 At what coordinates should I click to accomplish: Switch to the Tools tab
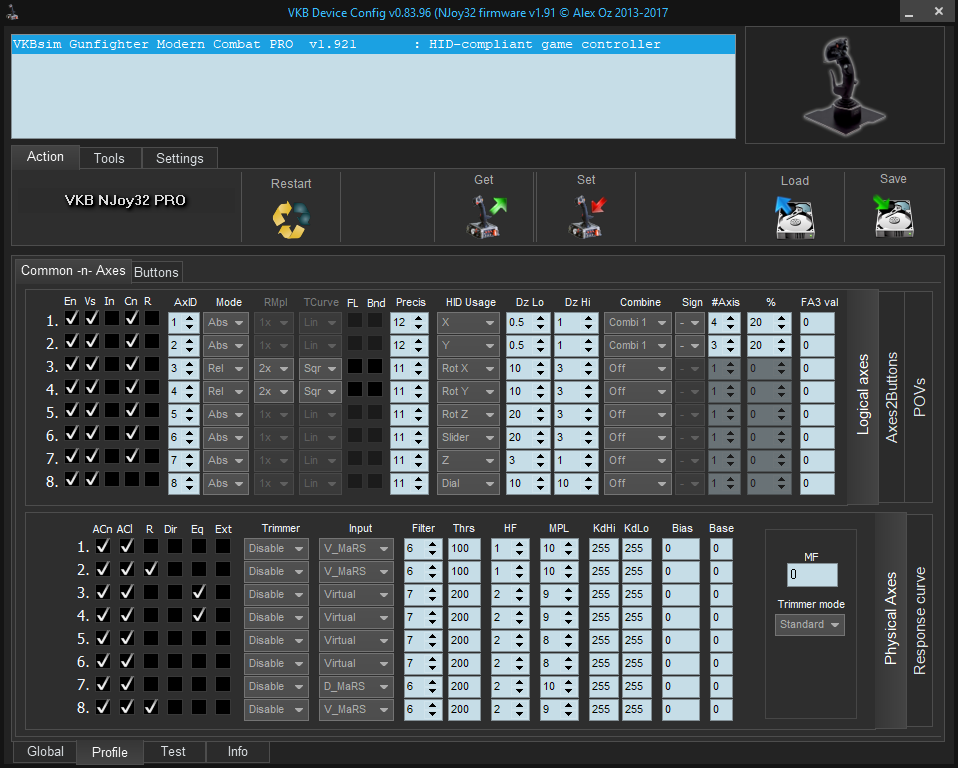click(109, 158)
